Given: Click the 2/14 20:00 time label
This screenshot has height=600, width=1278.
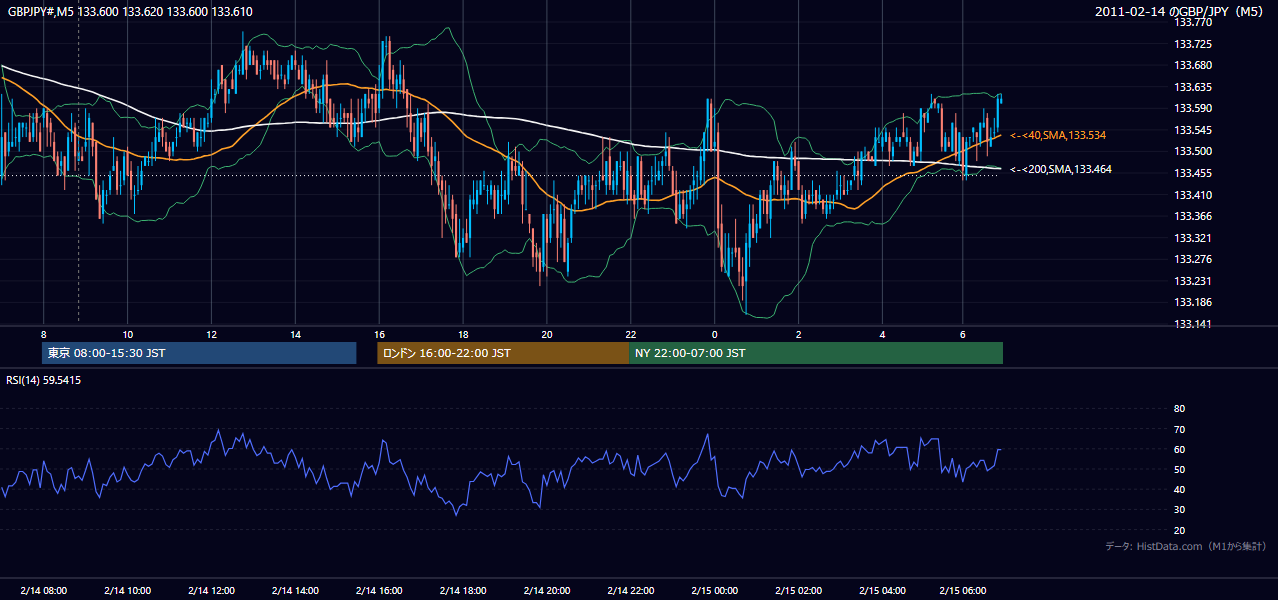Looking at the screenshot, I should [546, 591].
